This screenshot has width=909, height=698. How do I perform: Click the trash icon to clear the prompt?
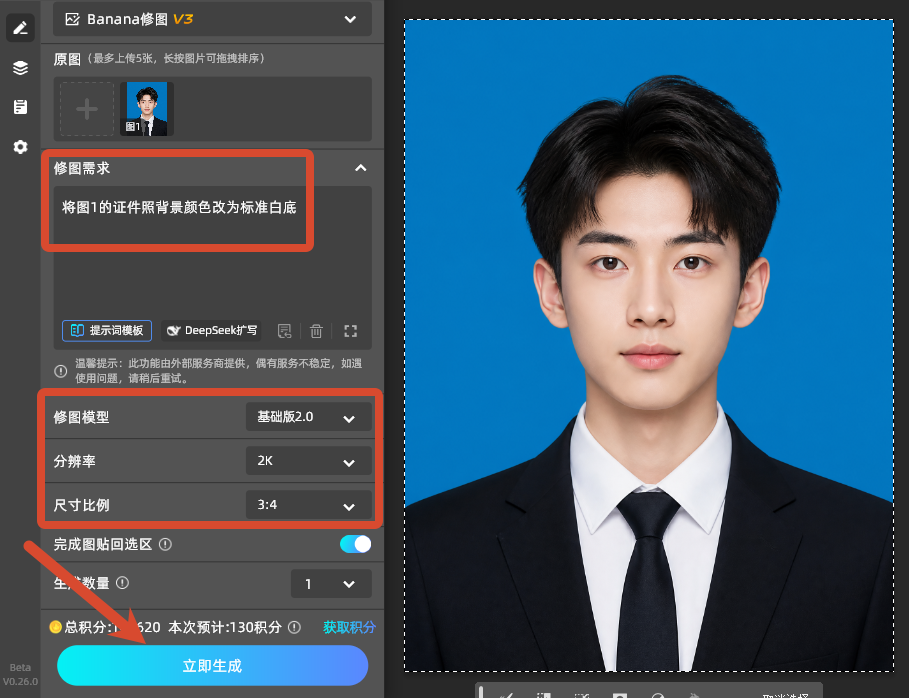click(316, 331)
